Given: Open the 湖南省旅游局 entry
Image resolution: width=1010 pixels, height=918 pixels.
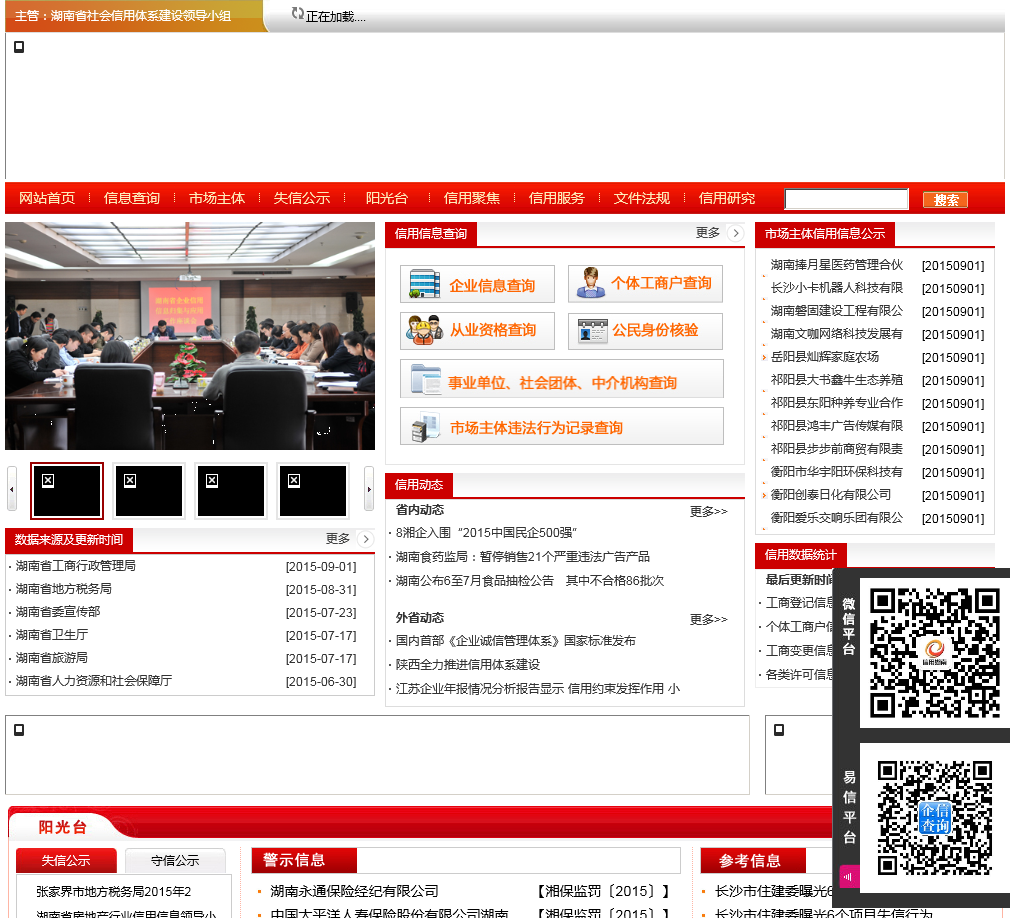Looking at the screenshot, I should pyautogui.click(x=52, y=658).
